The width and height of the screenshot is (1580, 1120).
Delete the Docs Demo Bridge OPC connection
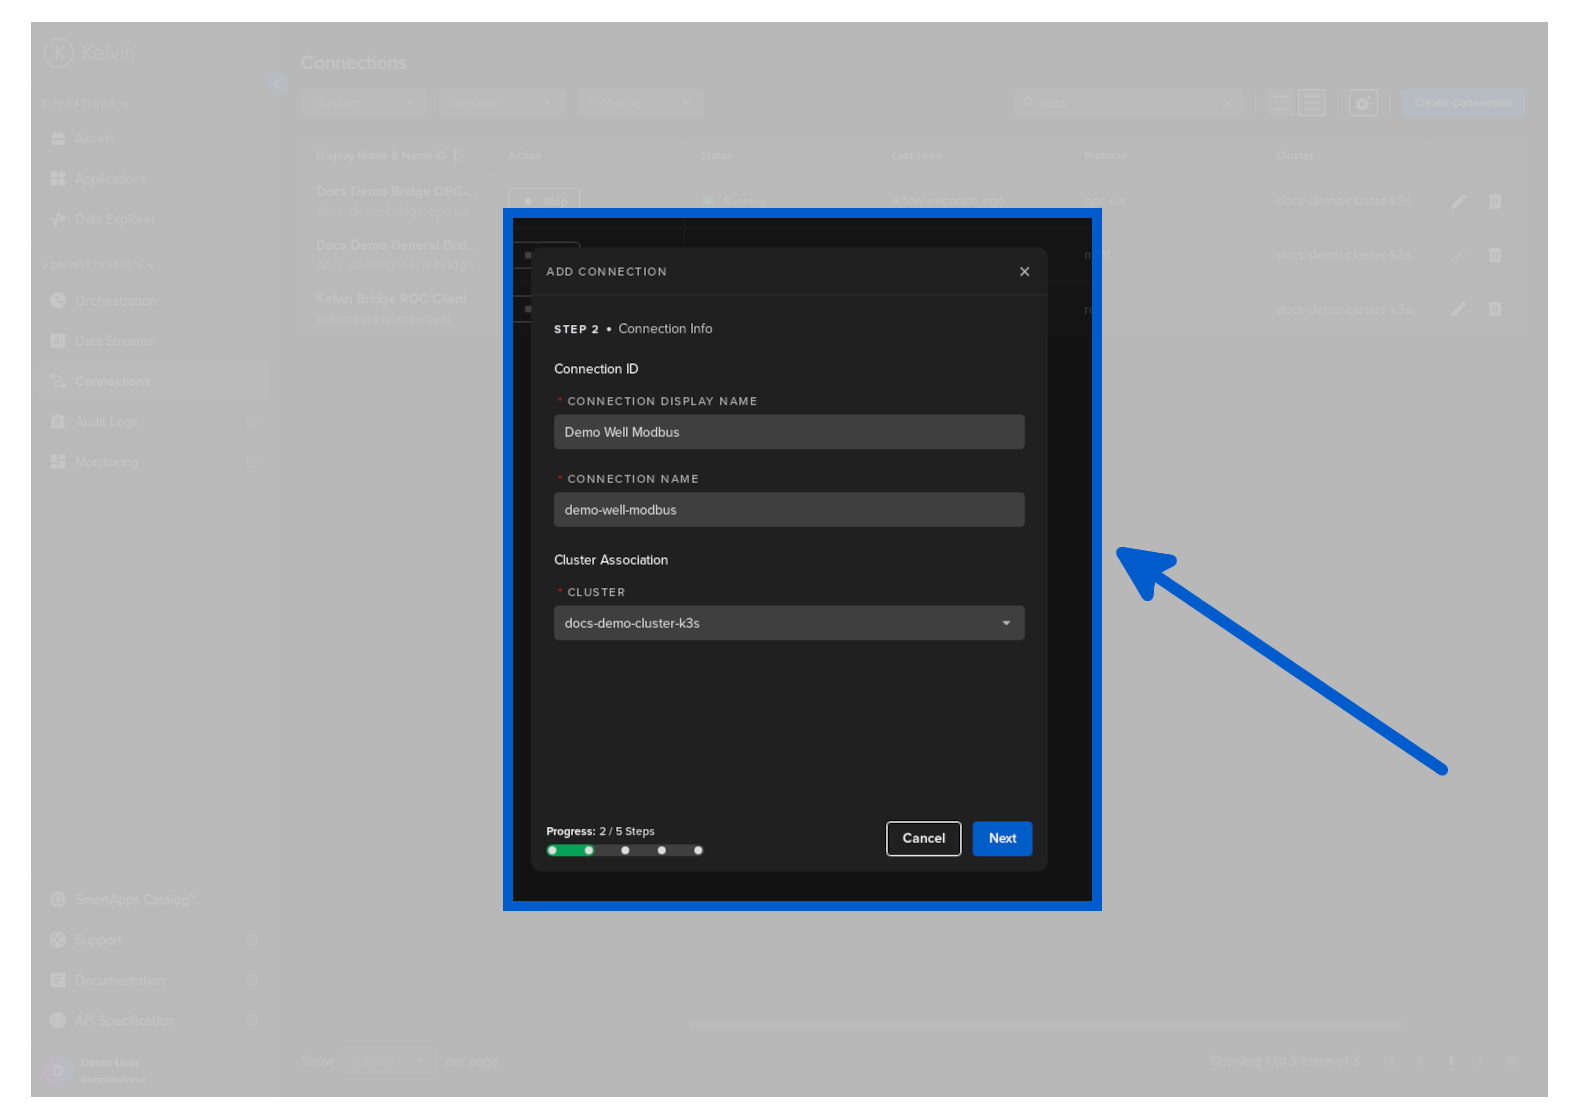point(1495,202)
